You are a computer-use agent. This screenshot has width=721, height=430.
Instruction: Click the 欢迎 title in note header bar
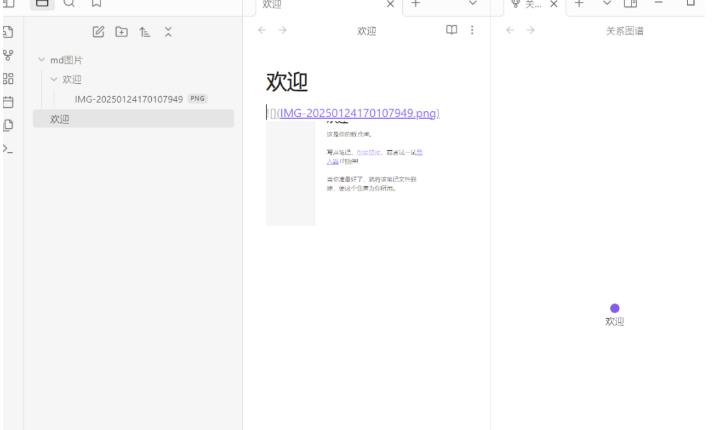366,31
